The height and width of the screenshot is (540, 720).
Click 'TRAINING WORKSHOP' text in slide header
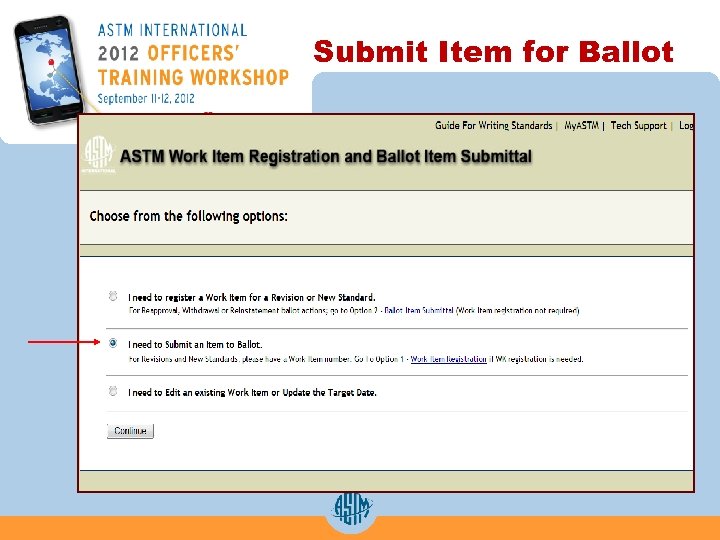coord(193,77)
